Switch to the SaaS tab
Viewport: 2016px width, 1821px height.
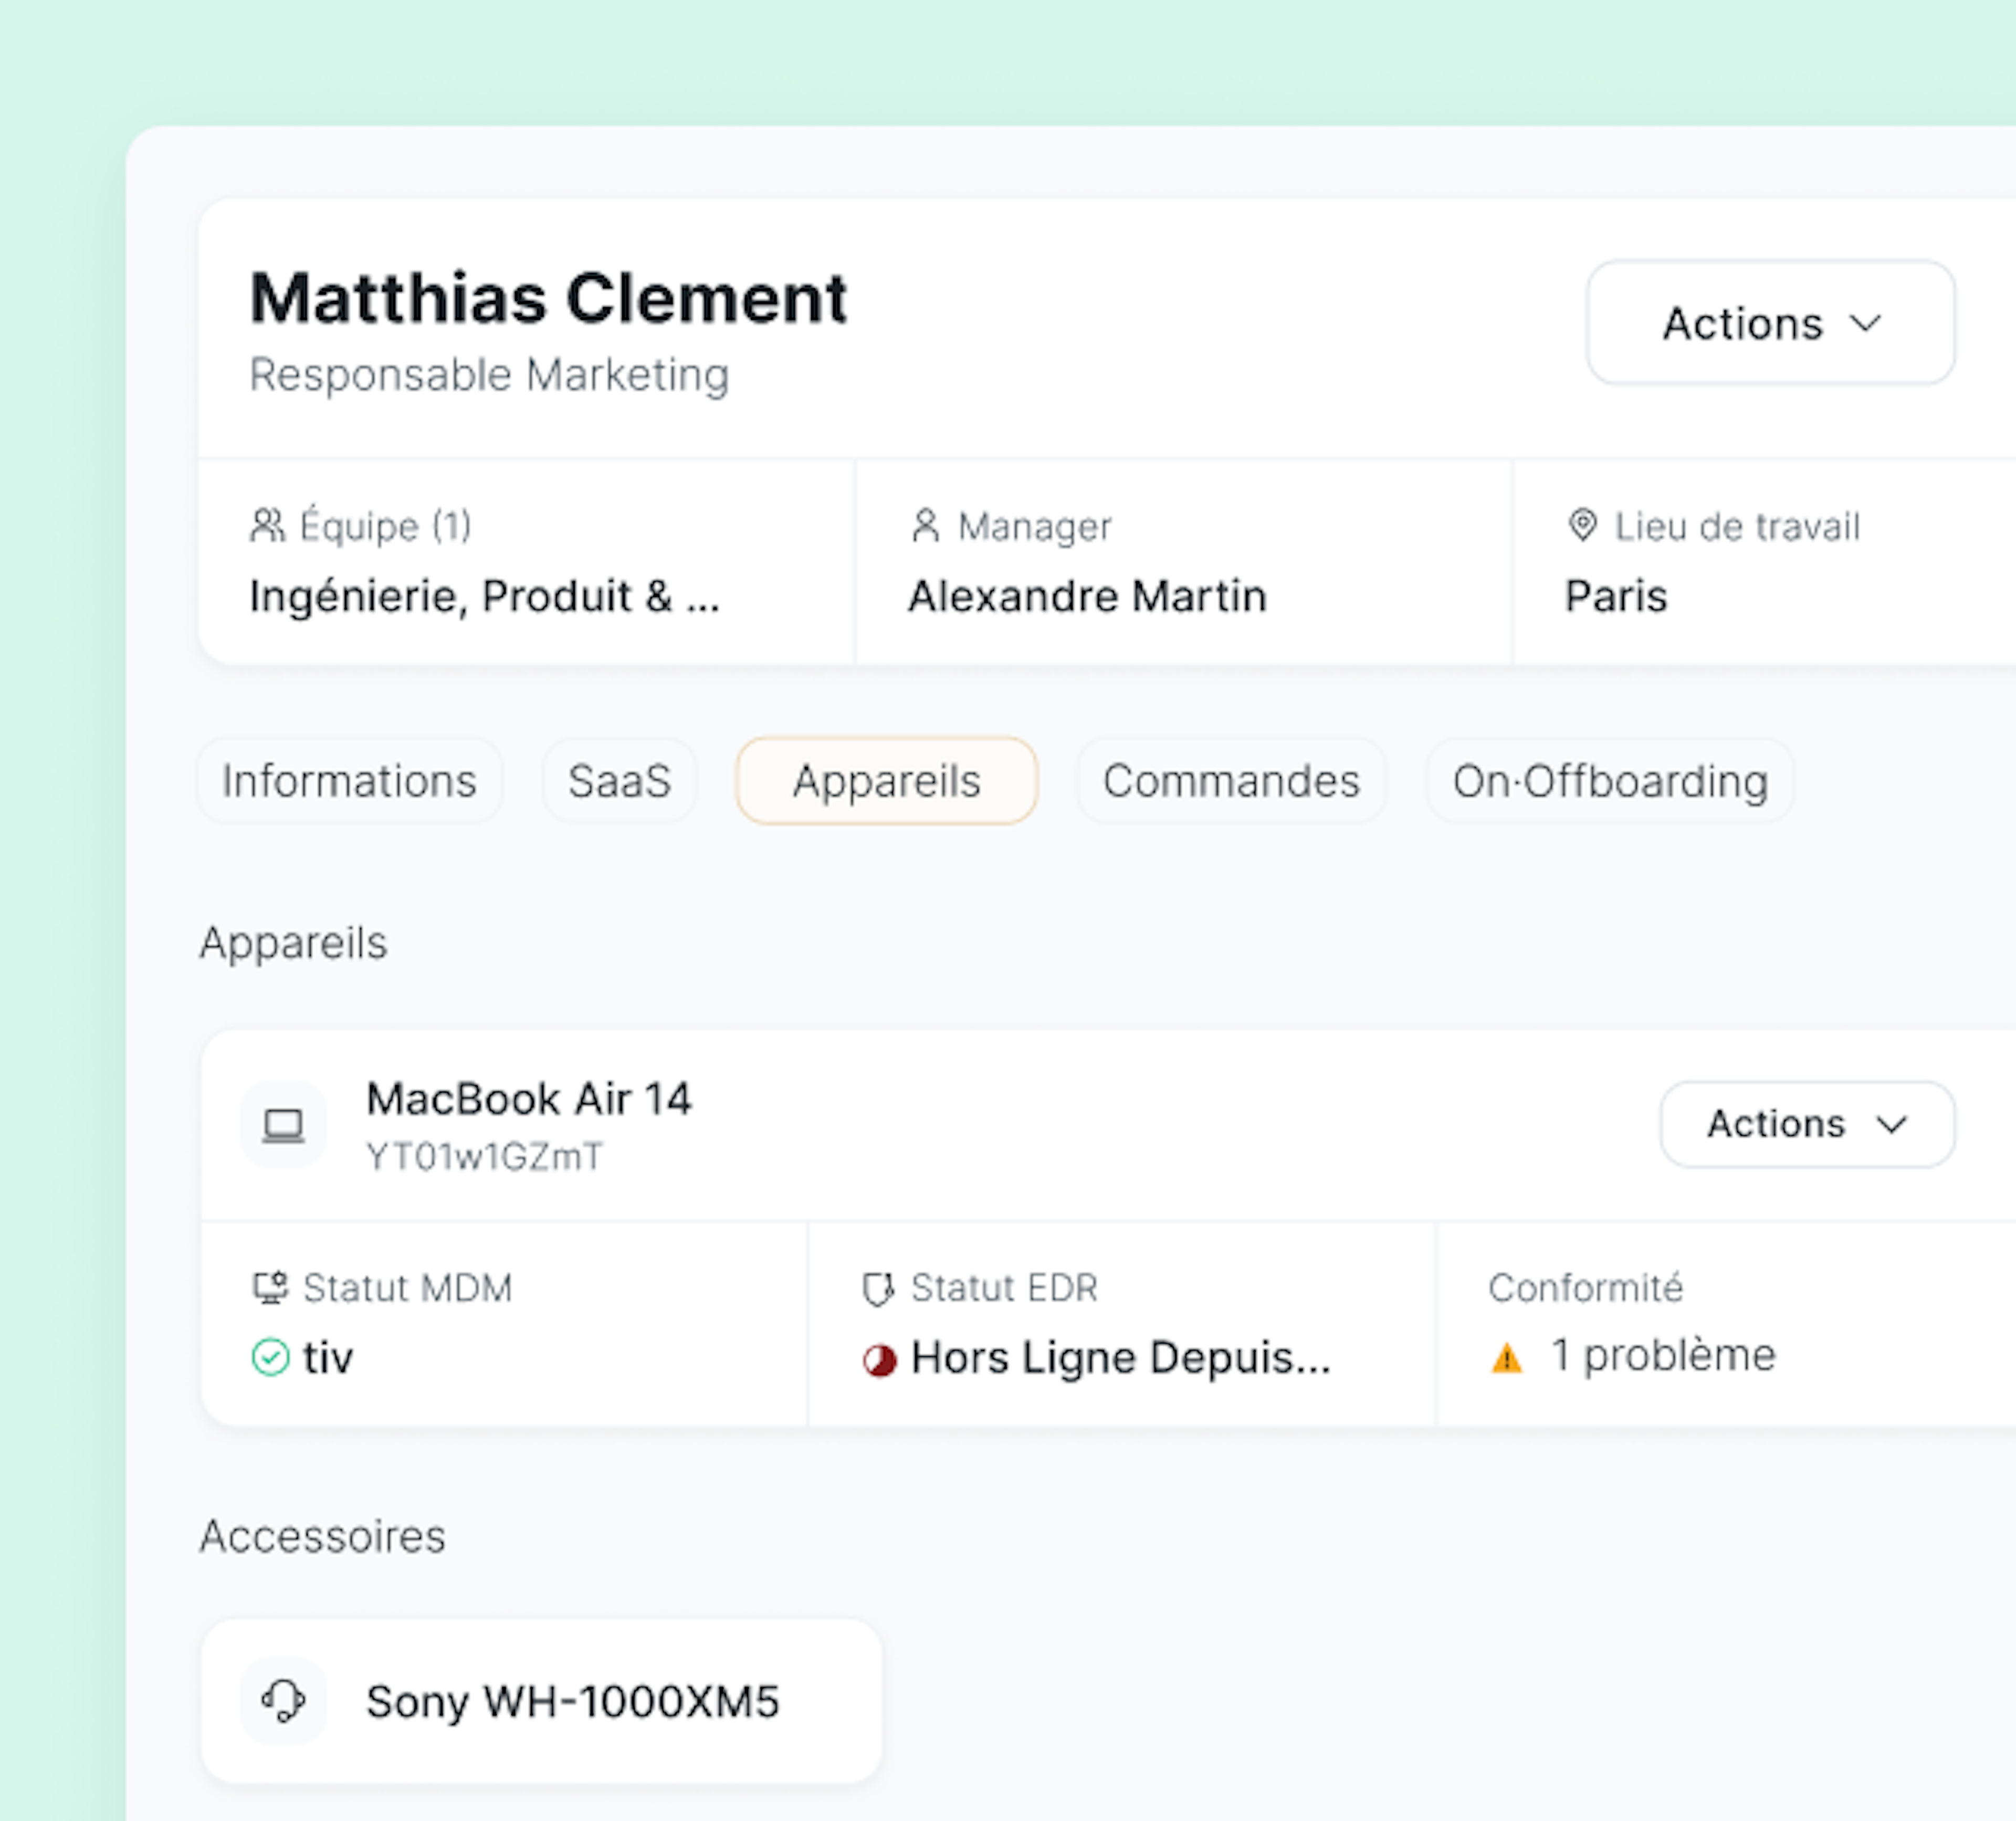[x=619, y=781]
